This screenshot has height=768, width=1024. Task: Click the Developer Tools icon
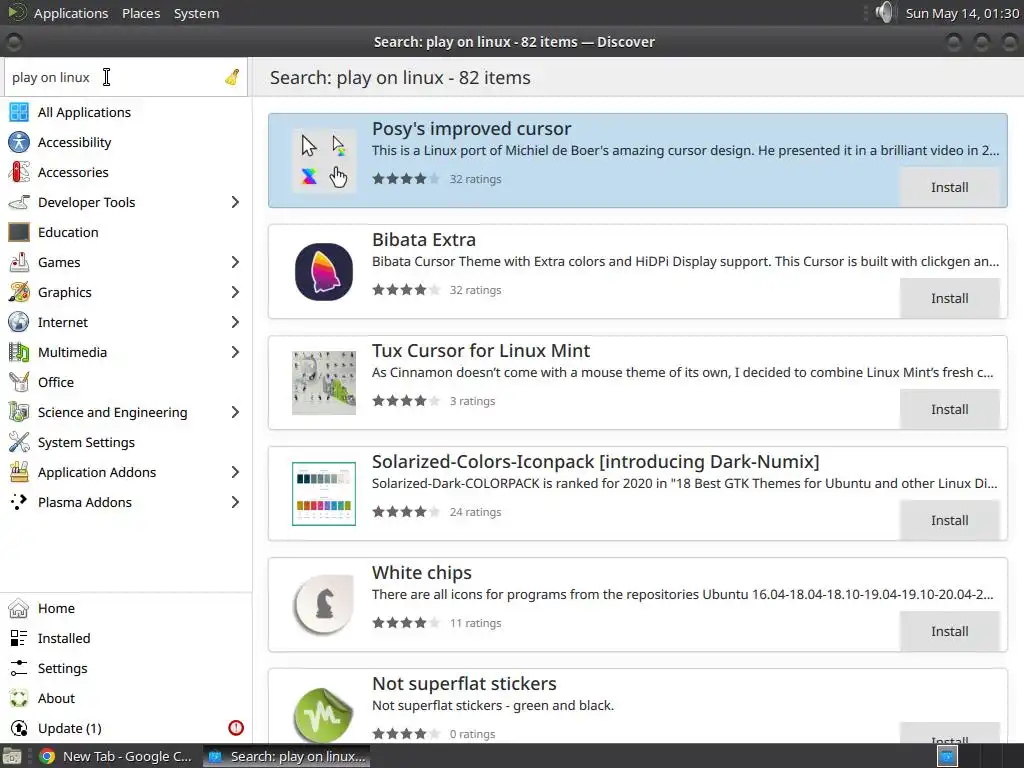(x=19, y=202)
